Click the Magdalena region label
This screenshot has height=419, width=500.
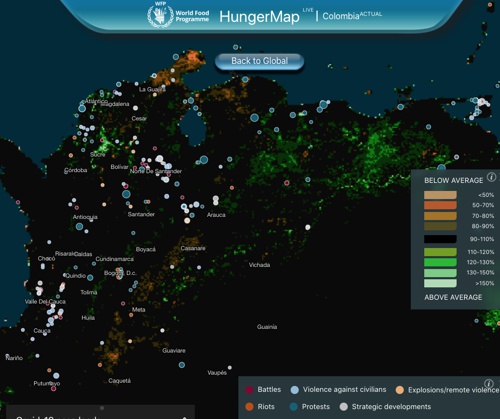coord(115,104)
